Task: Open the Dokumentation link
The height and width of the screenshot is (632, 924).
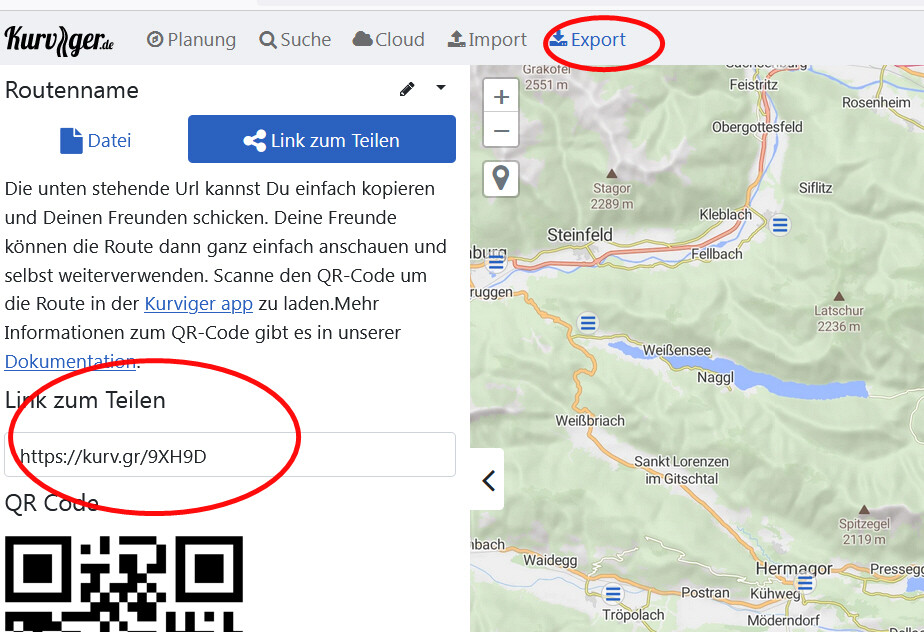Action: 70,361
